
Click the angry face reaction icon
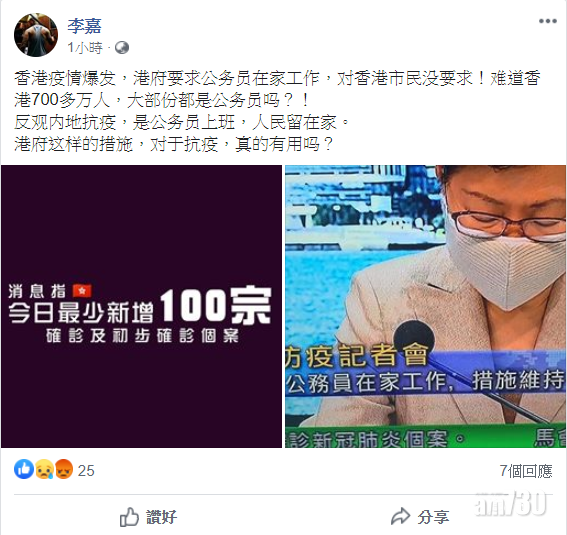click(x=64, y=469)
